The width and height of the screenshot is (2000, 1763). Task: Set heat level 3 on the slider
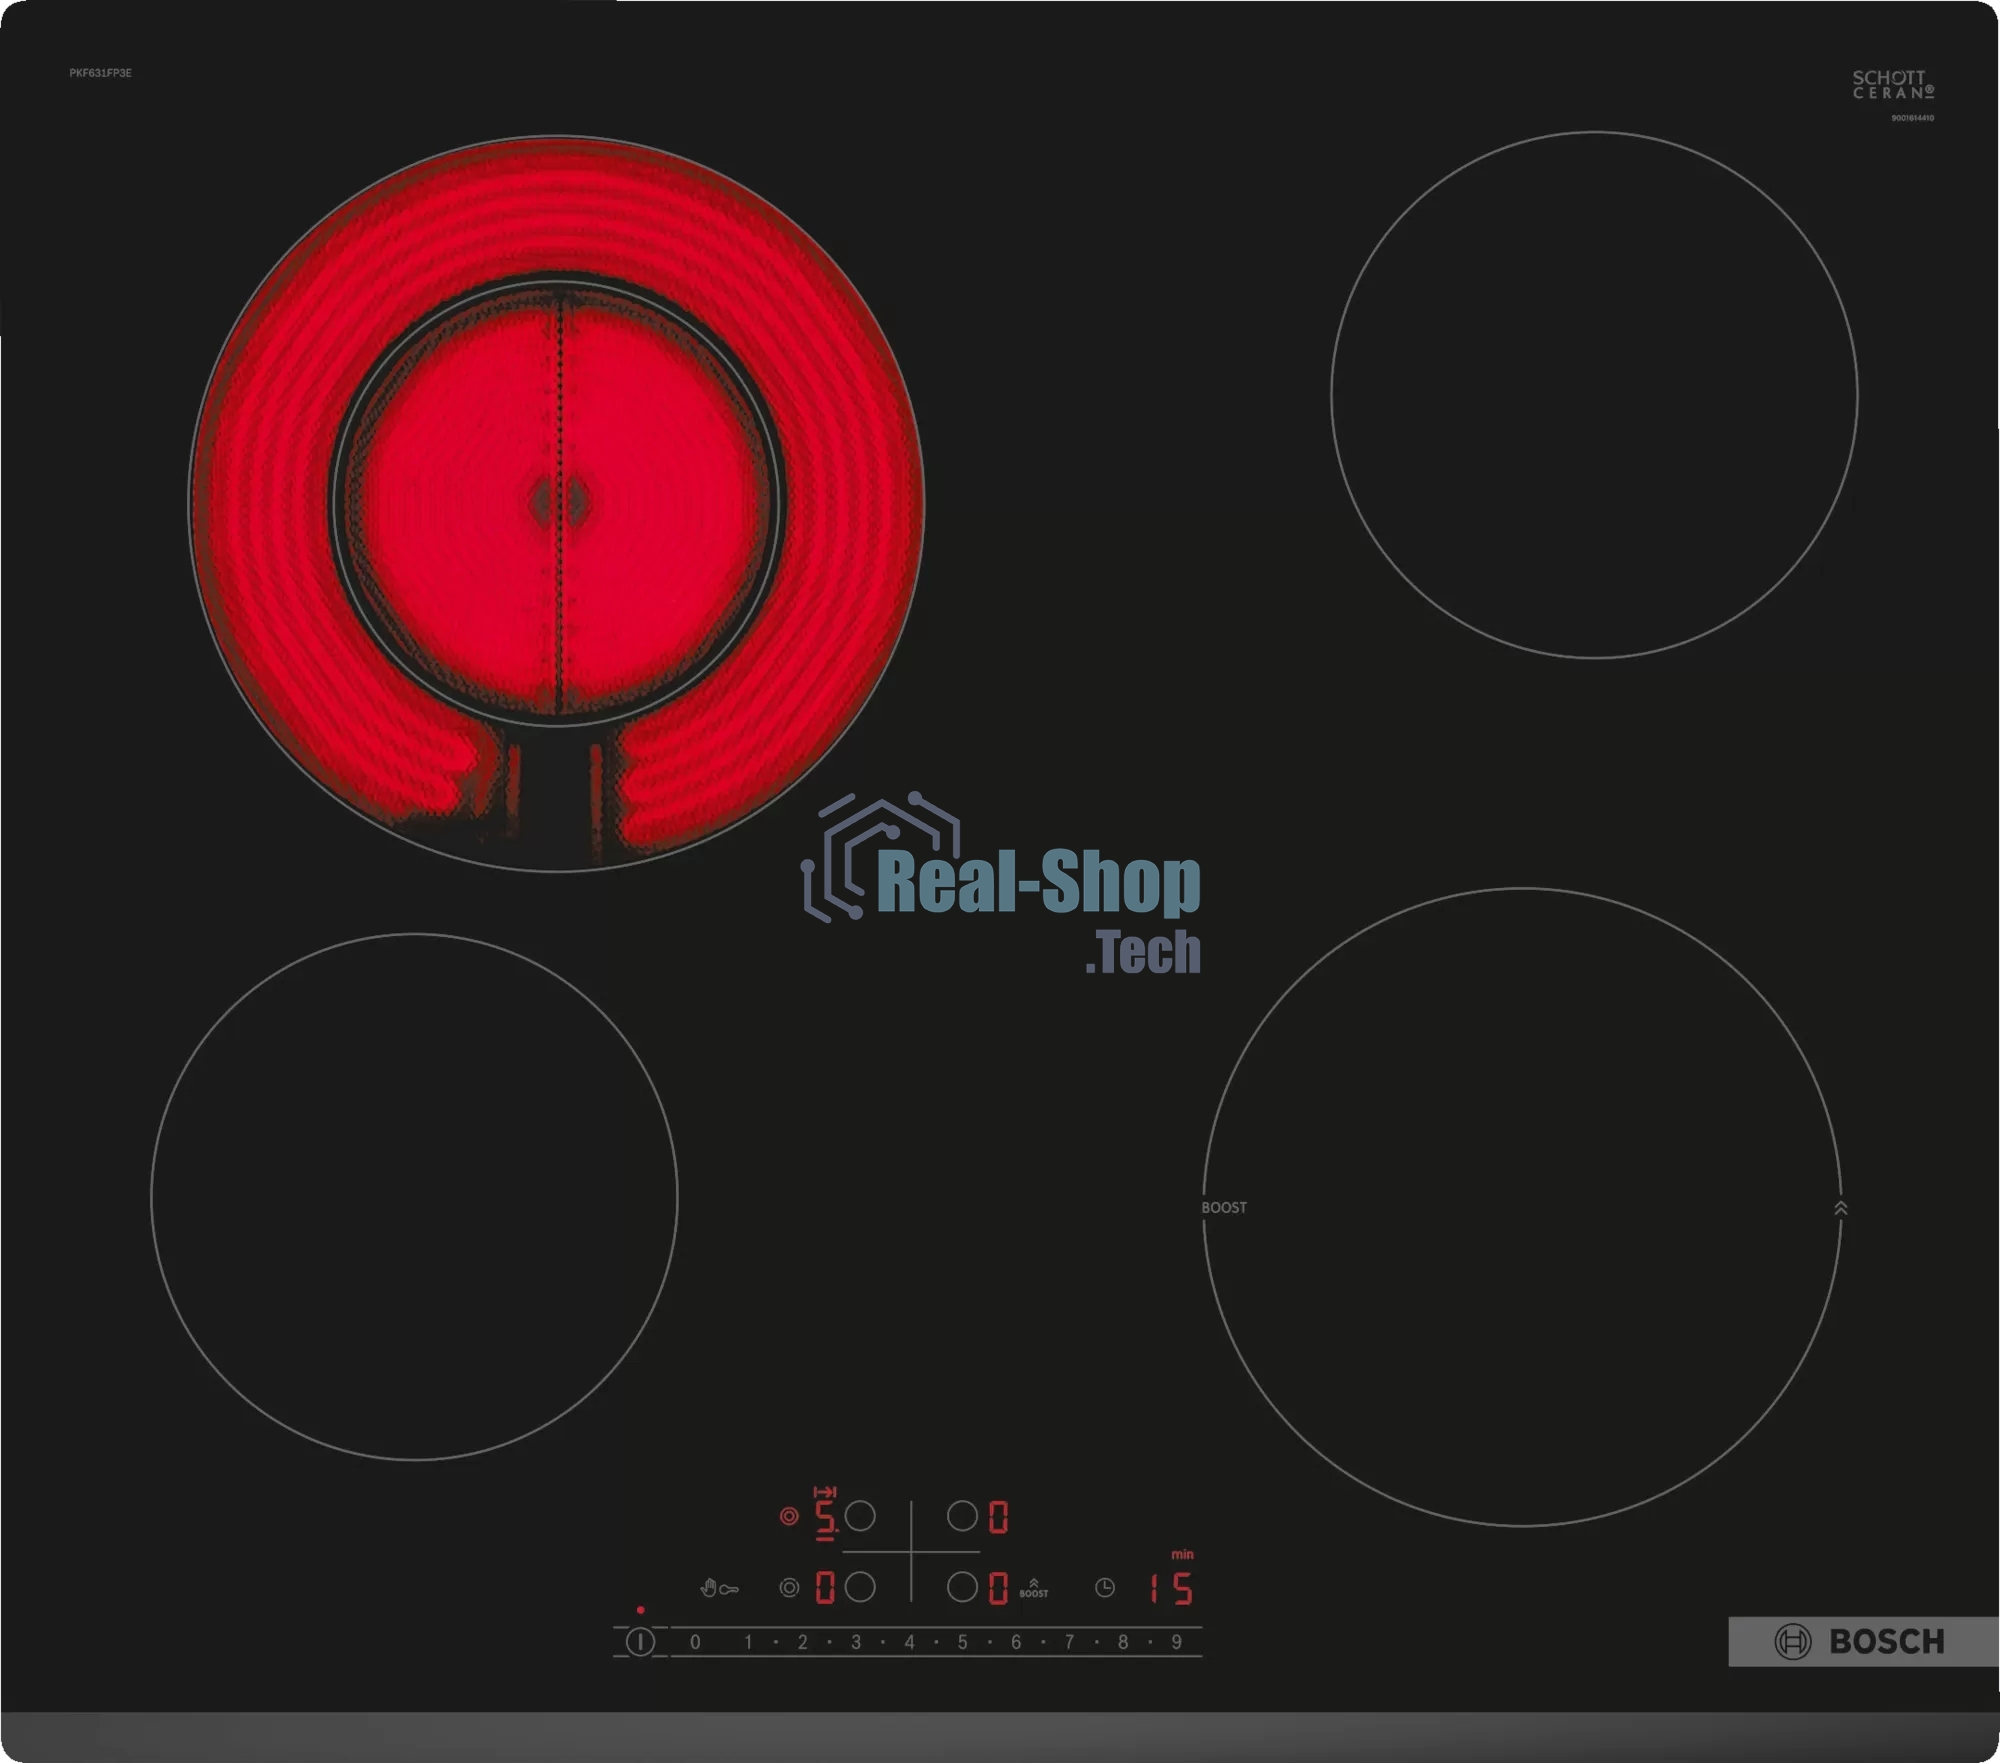tap(856, 1642)
